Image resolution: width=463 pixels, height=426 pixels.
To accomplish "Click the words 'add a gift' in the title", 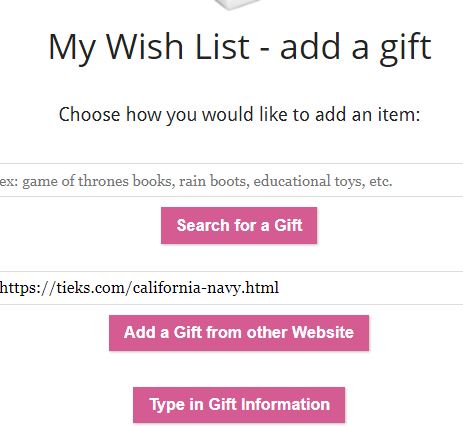I will (356, 48).
